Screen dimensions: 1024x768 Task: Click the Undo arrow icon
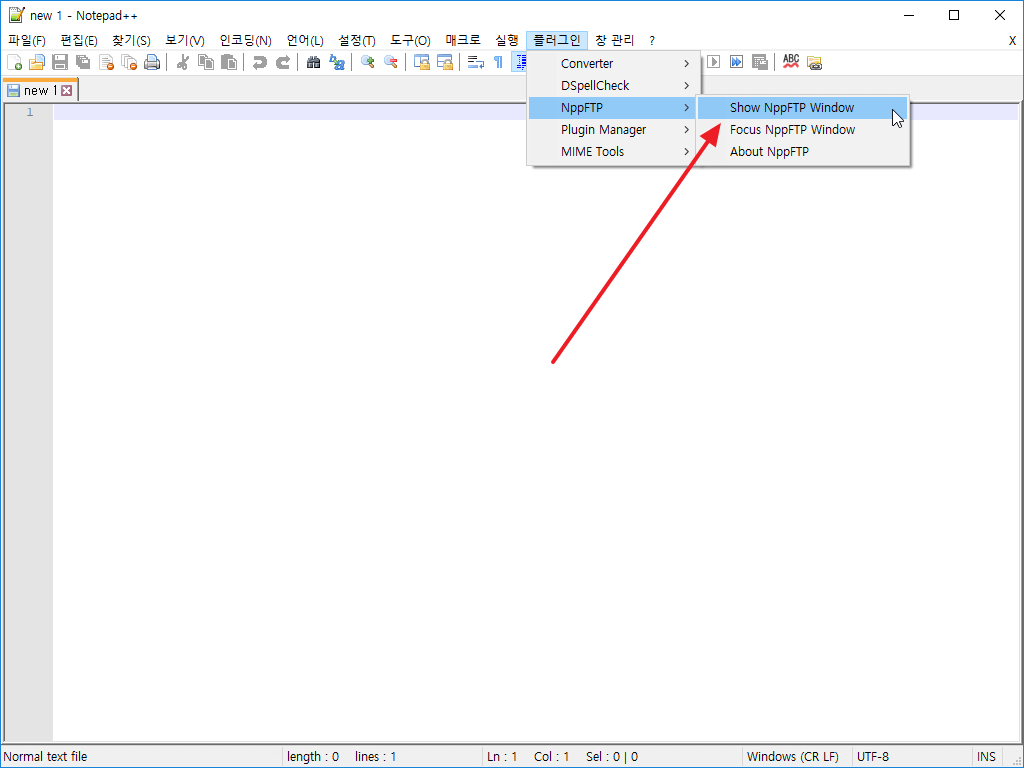pos(260,62)
